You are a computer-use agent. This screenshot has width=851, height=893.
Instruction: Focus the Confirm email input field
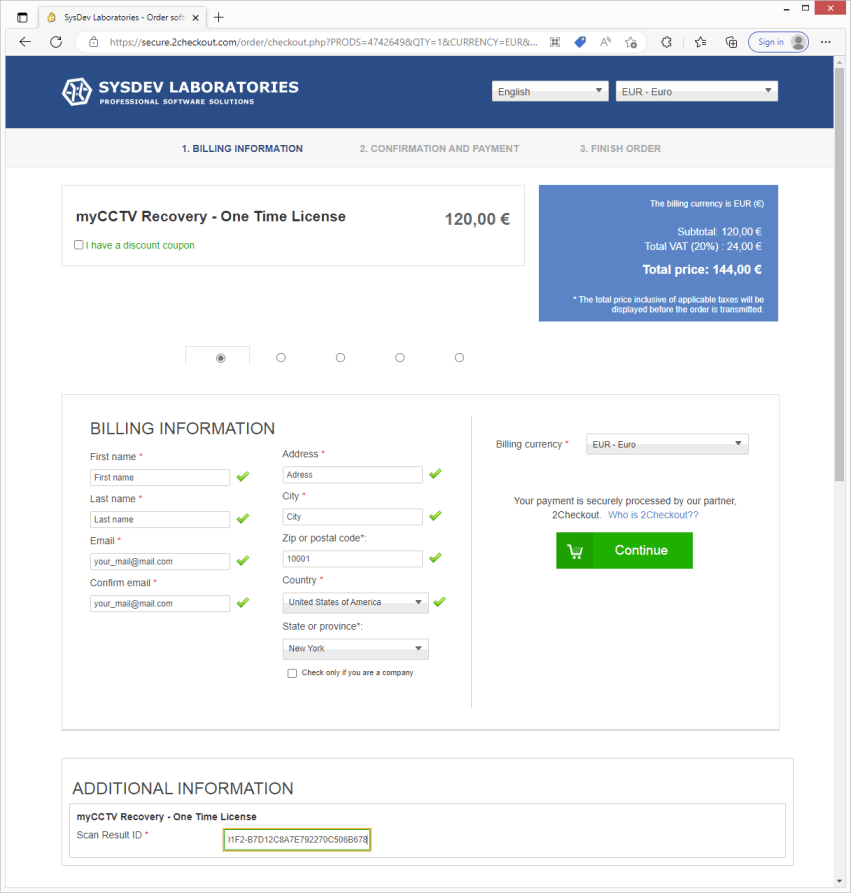point(160,604)
